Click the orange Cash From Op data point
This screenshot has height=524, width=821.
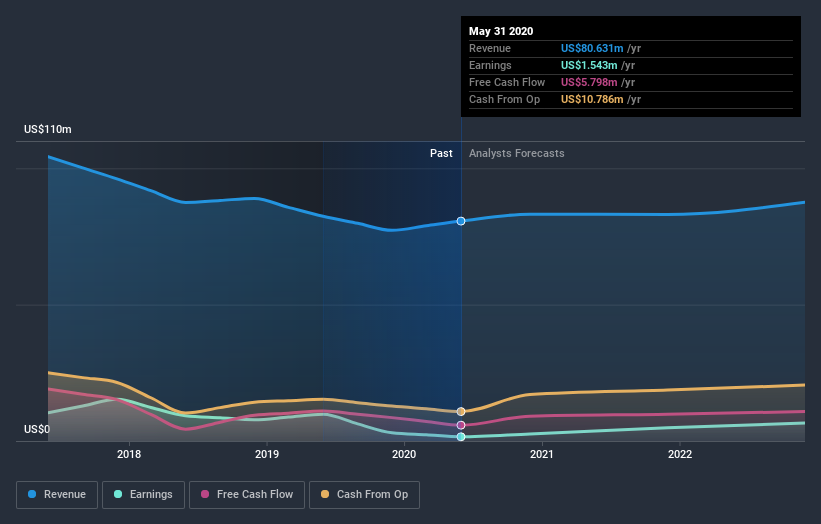tap(461, 411)
